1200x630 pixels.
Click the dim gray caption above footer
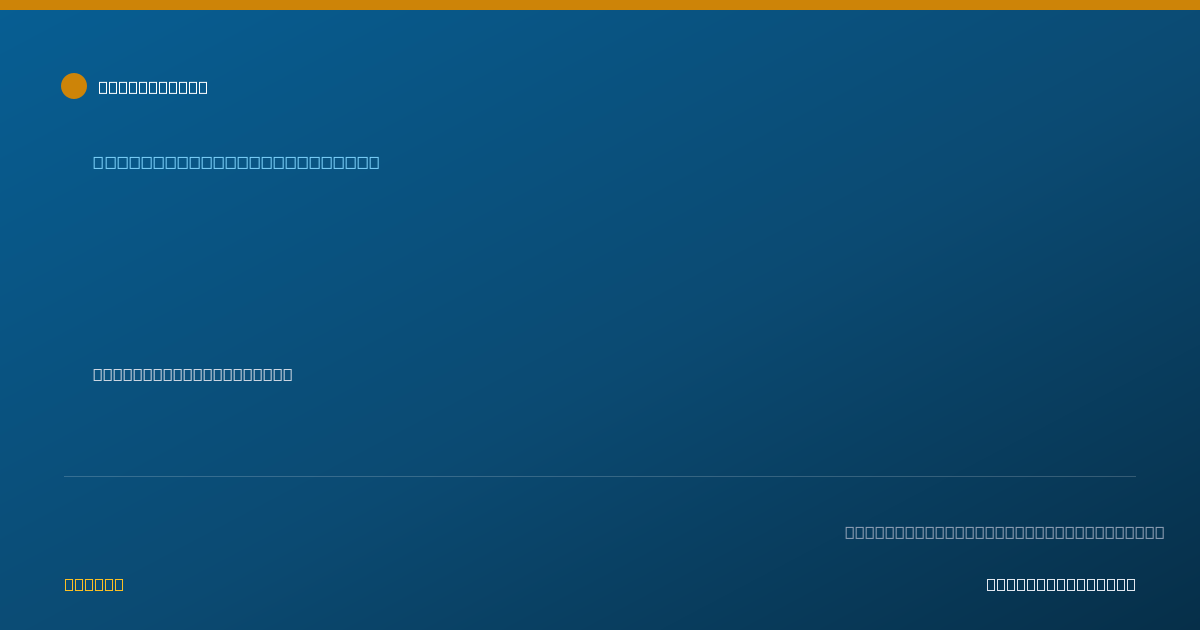click(1004, 532)
